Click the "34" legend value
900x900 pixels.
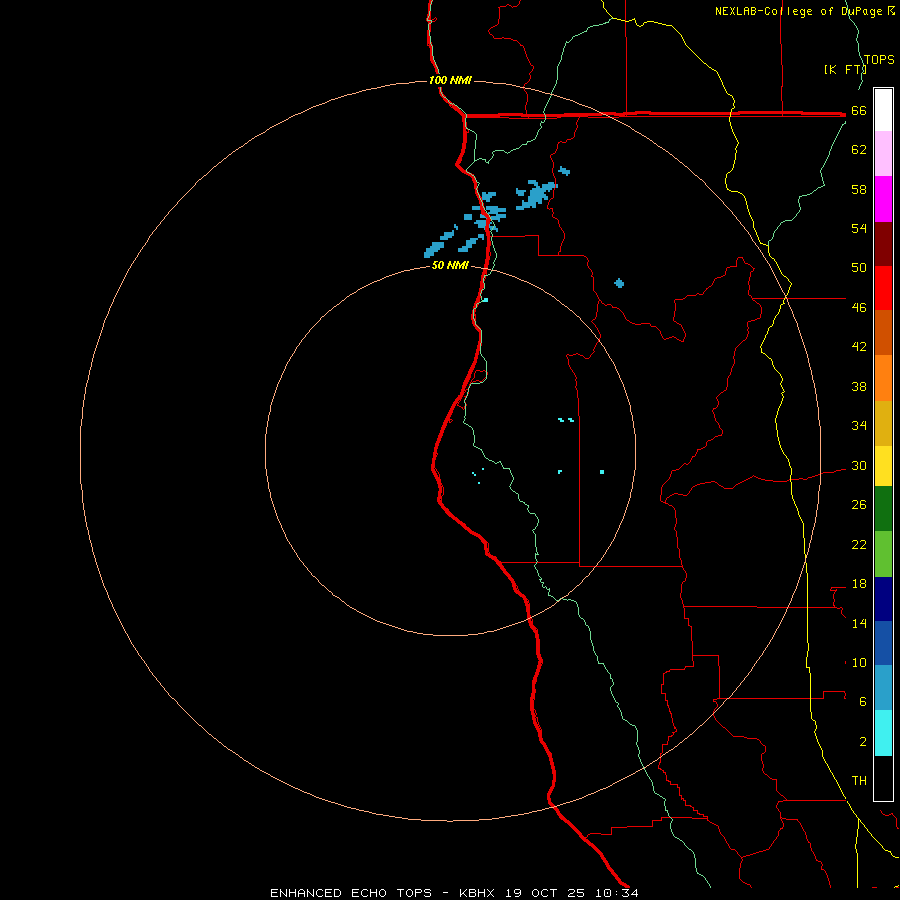pos(859,426)
